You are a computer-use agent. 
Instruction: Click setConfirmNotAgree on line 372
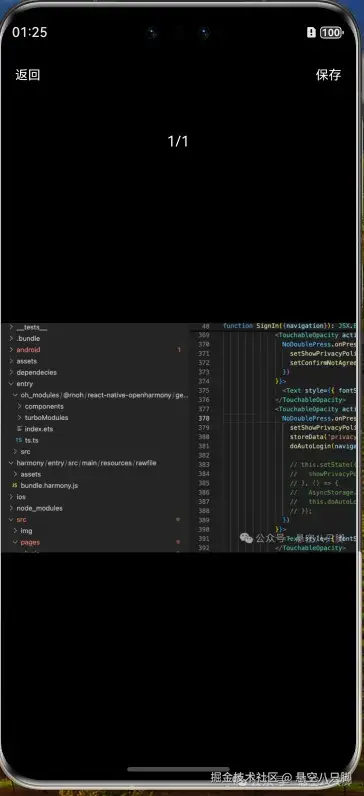[x=323, y=363]
